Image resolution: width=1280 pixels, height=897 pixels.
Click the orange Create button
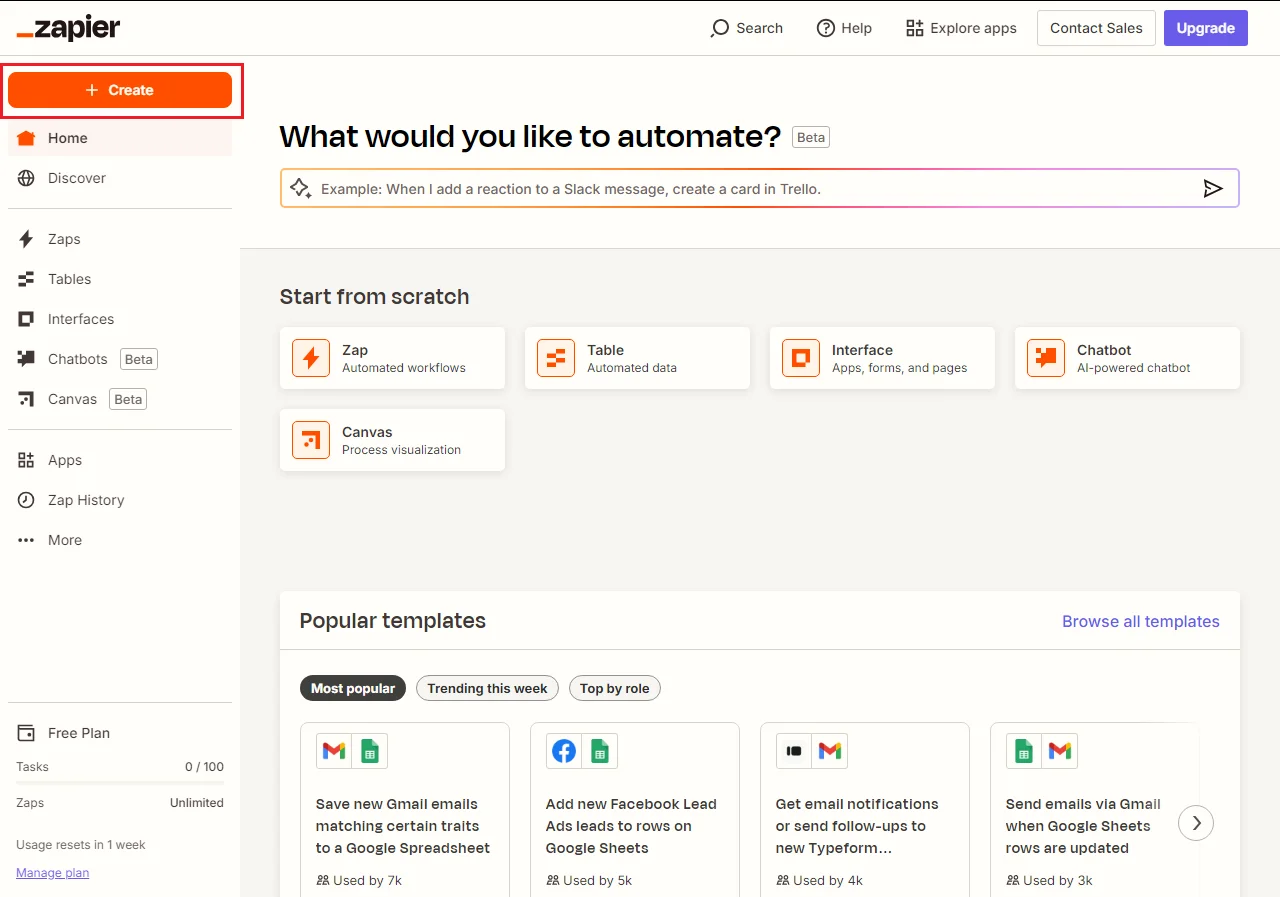pyautogui.click(x=120, y=90)
